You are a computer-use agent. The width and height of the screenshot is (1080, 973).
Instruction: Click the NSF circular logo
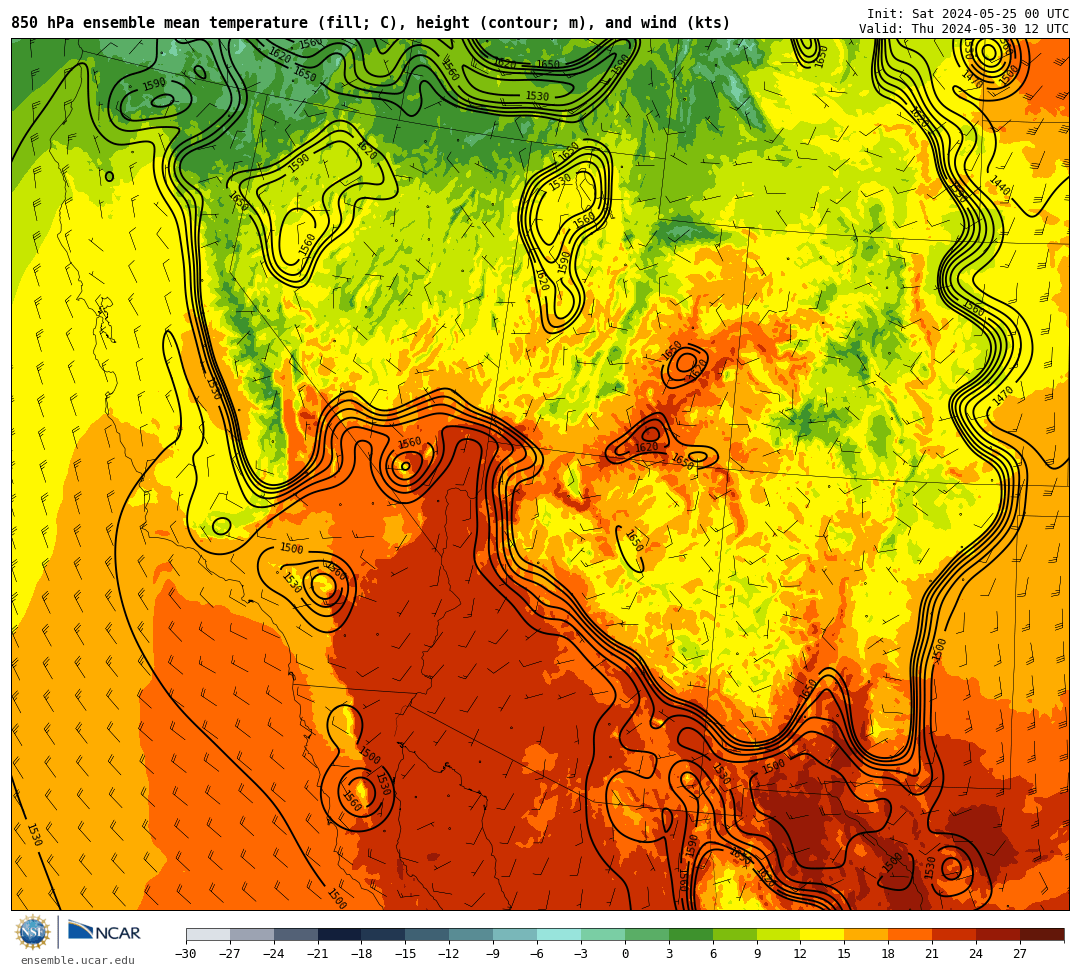coord(33,933)
